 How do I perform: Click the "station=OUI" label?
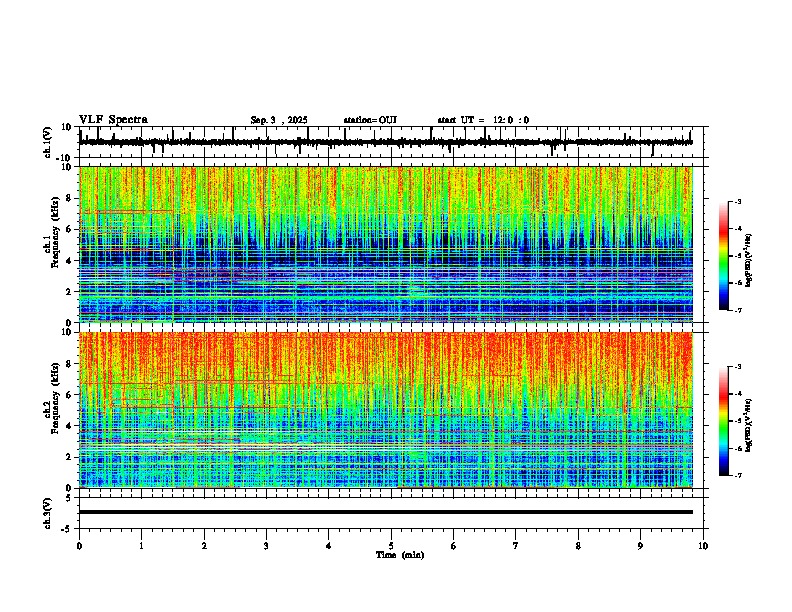tap(370, 120)
